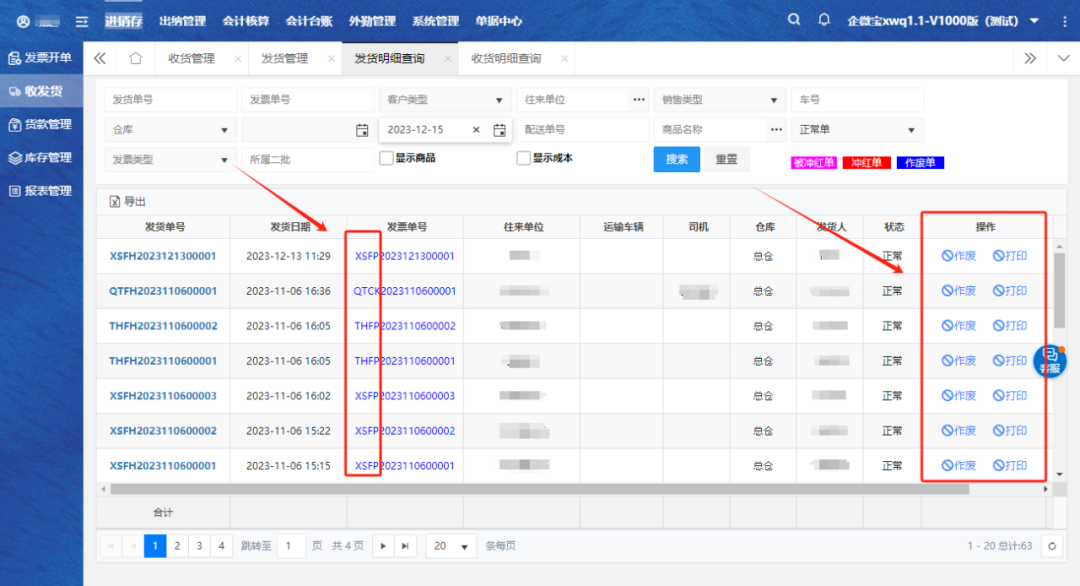Click the hamburger menu icon in header
This screenshot has width=1080, height=586.
82,21
